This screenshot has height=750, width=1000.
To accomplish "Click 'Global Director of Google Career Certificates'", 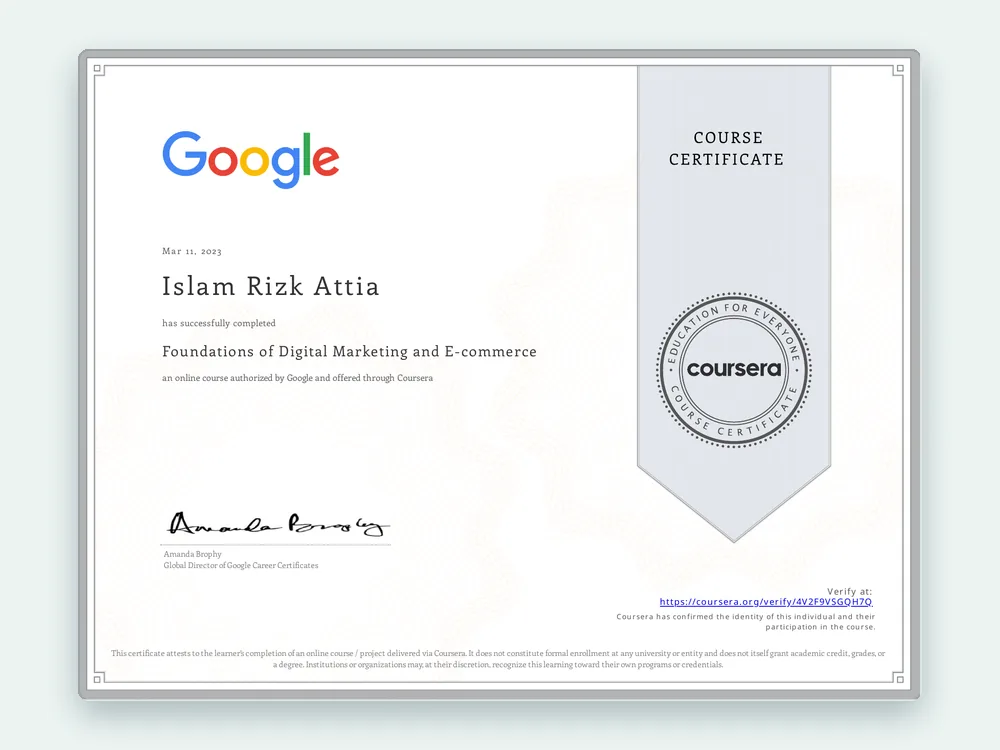I will (240, 566).
